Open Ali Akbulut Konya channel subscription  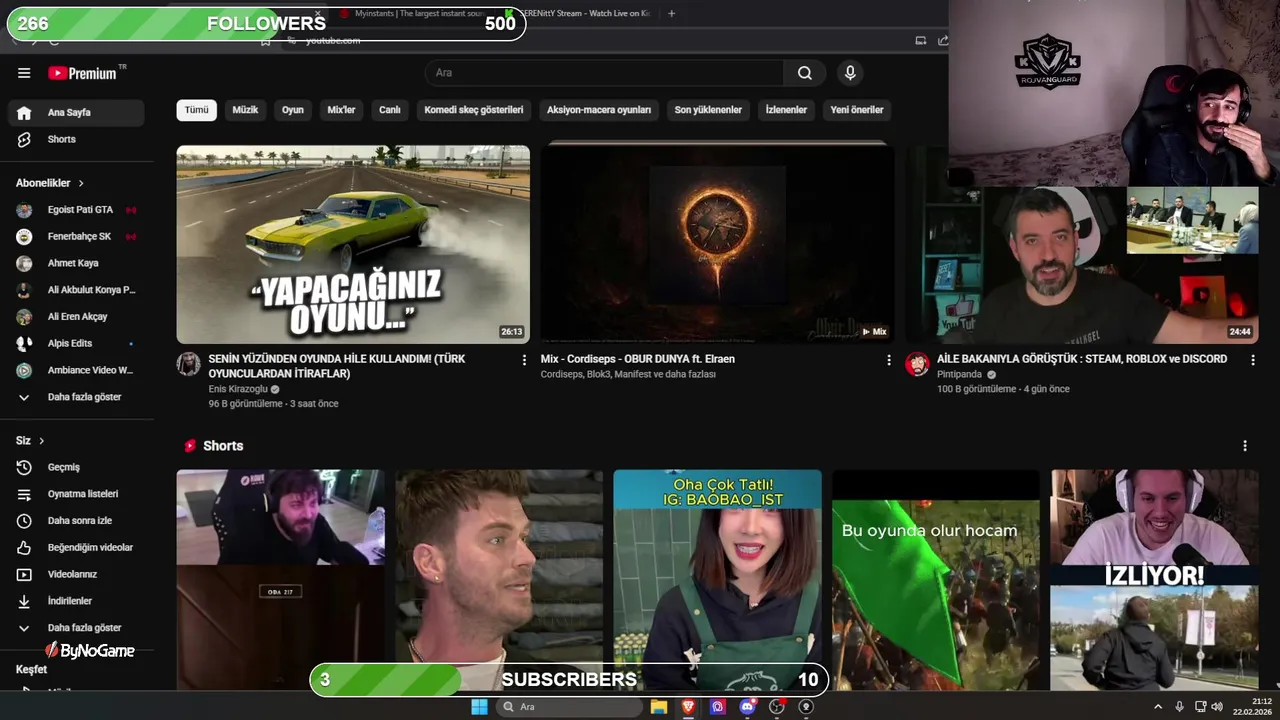(x=76, y=290)
